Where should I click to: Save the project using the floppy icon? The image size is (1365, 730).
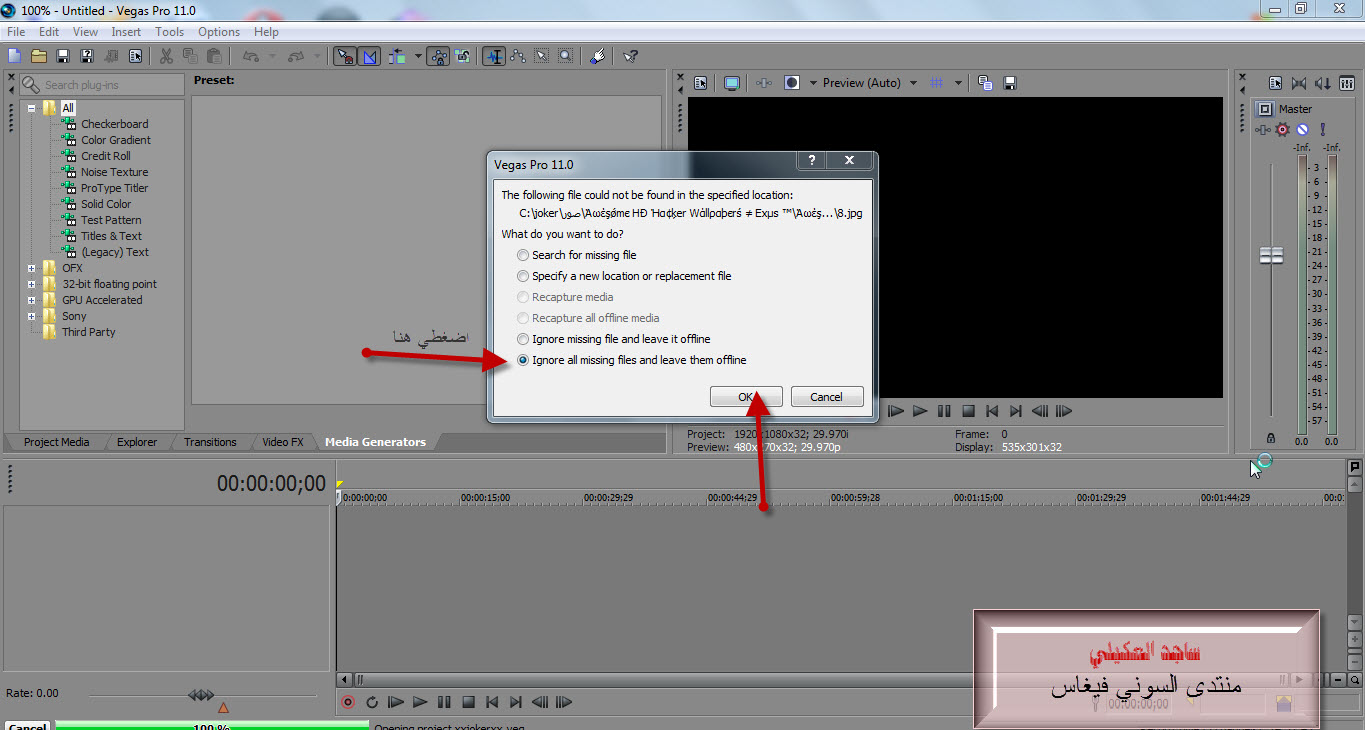pos(63,56)
